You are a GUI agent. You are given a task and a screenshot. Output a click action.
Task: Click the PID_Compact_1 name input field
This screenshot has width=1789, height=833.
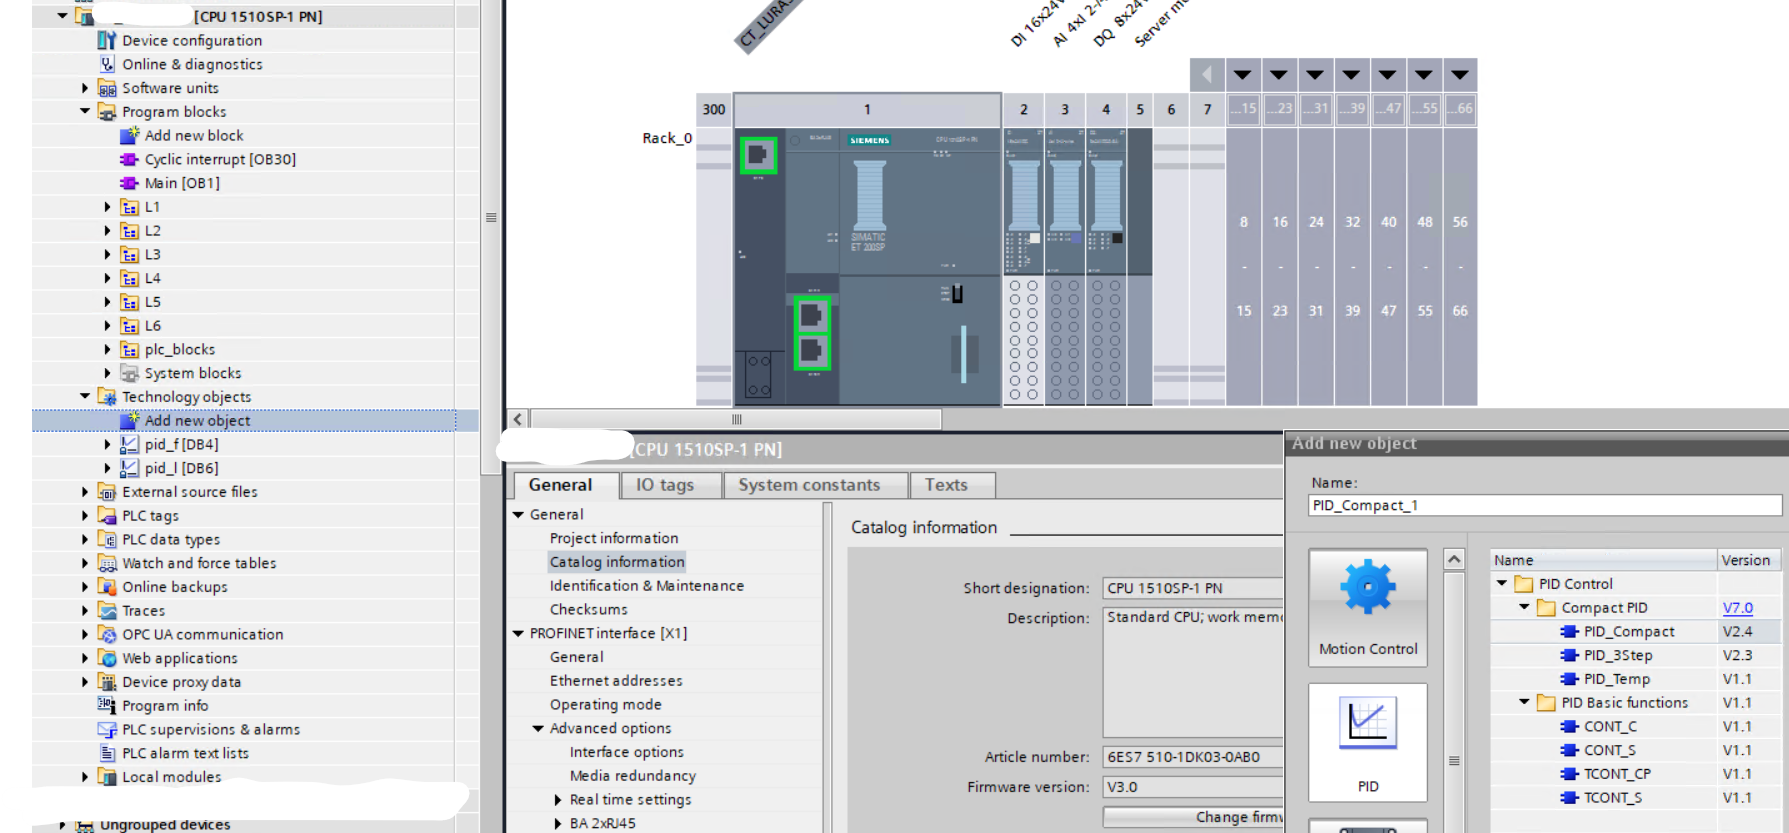click(x=1543, y=506)
